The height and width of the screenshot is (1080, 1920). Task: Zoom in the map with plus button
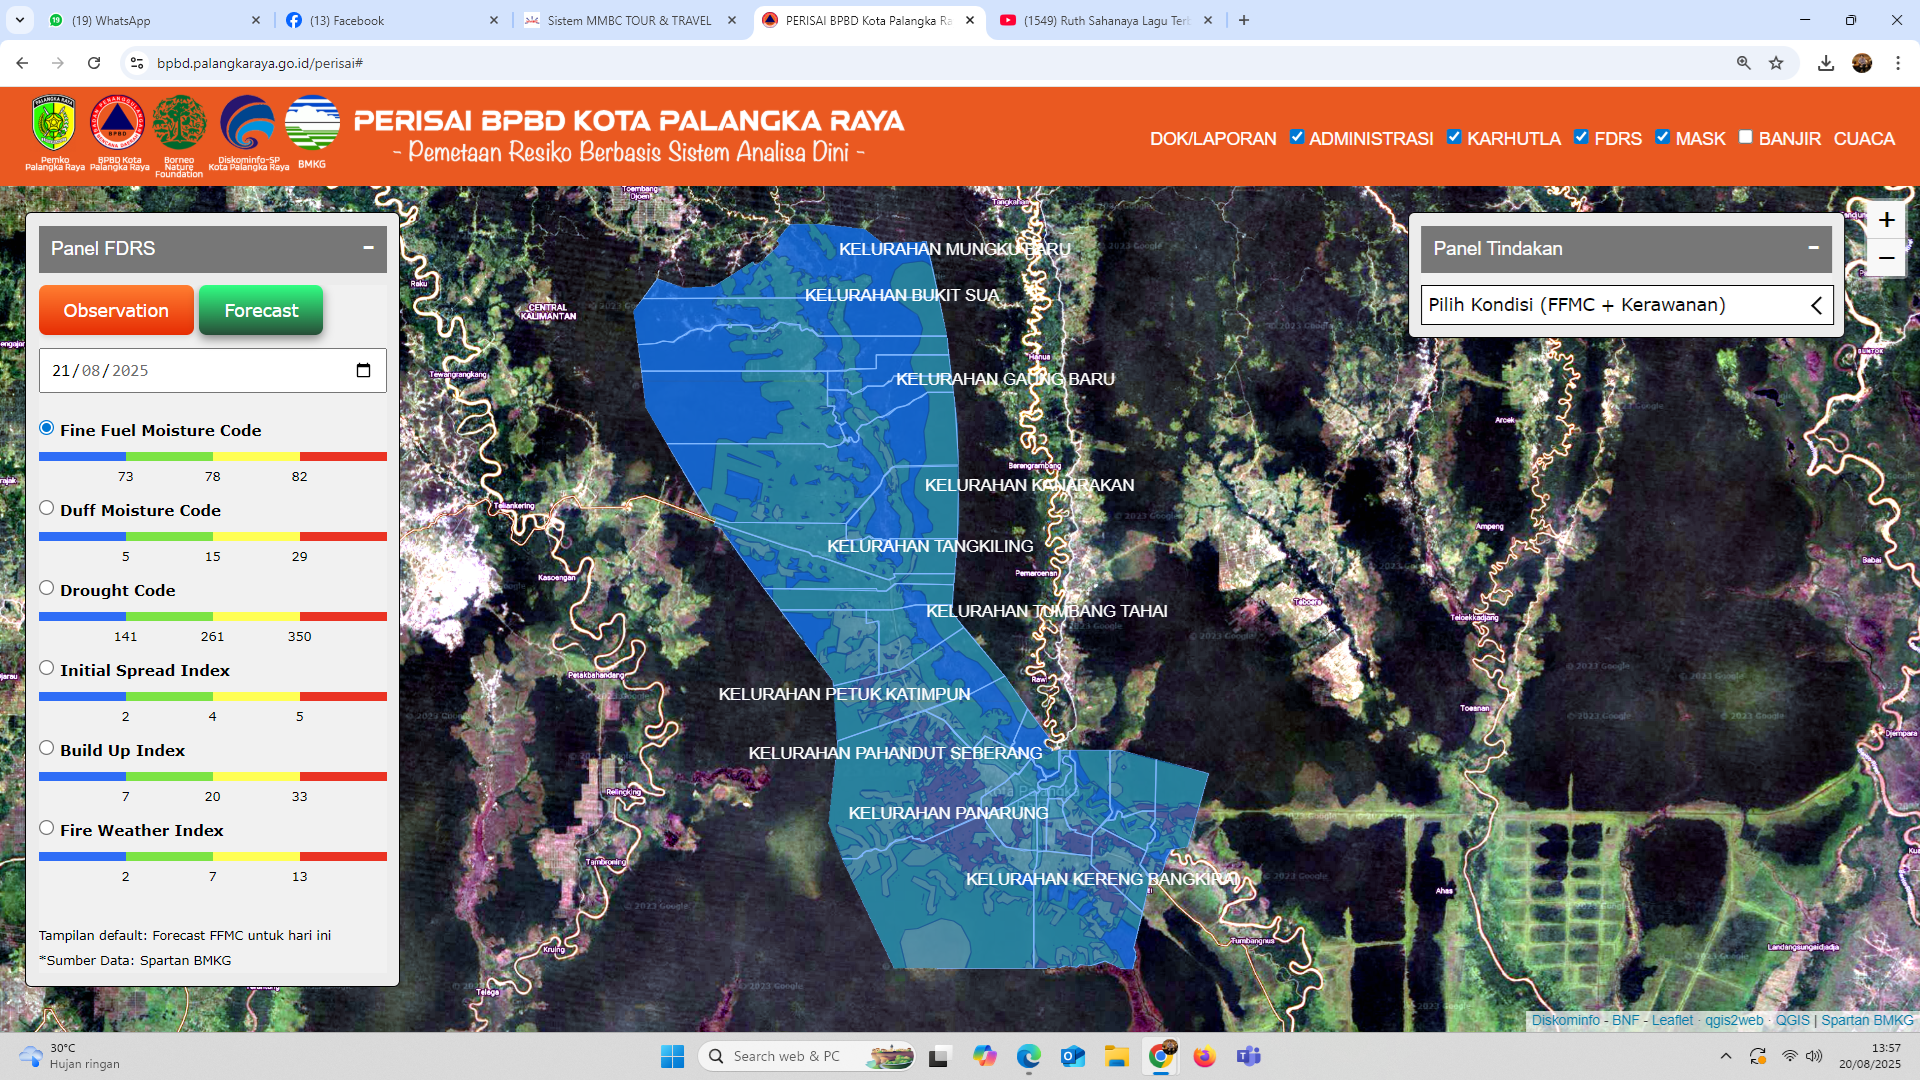click(x=1886, y=220)
